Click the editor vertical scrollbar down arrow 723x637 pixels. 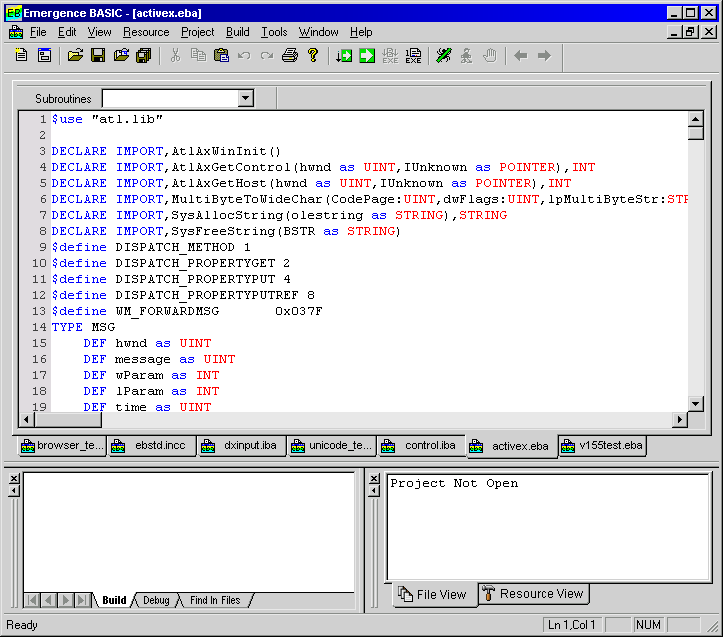coord(696,402)
